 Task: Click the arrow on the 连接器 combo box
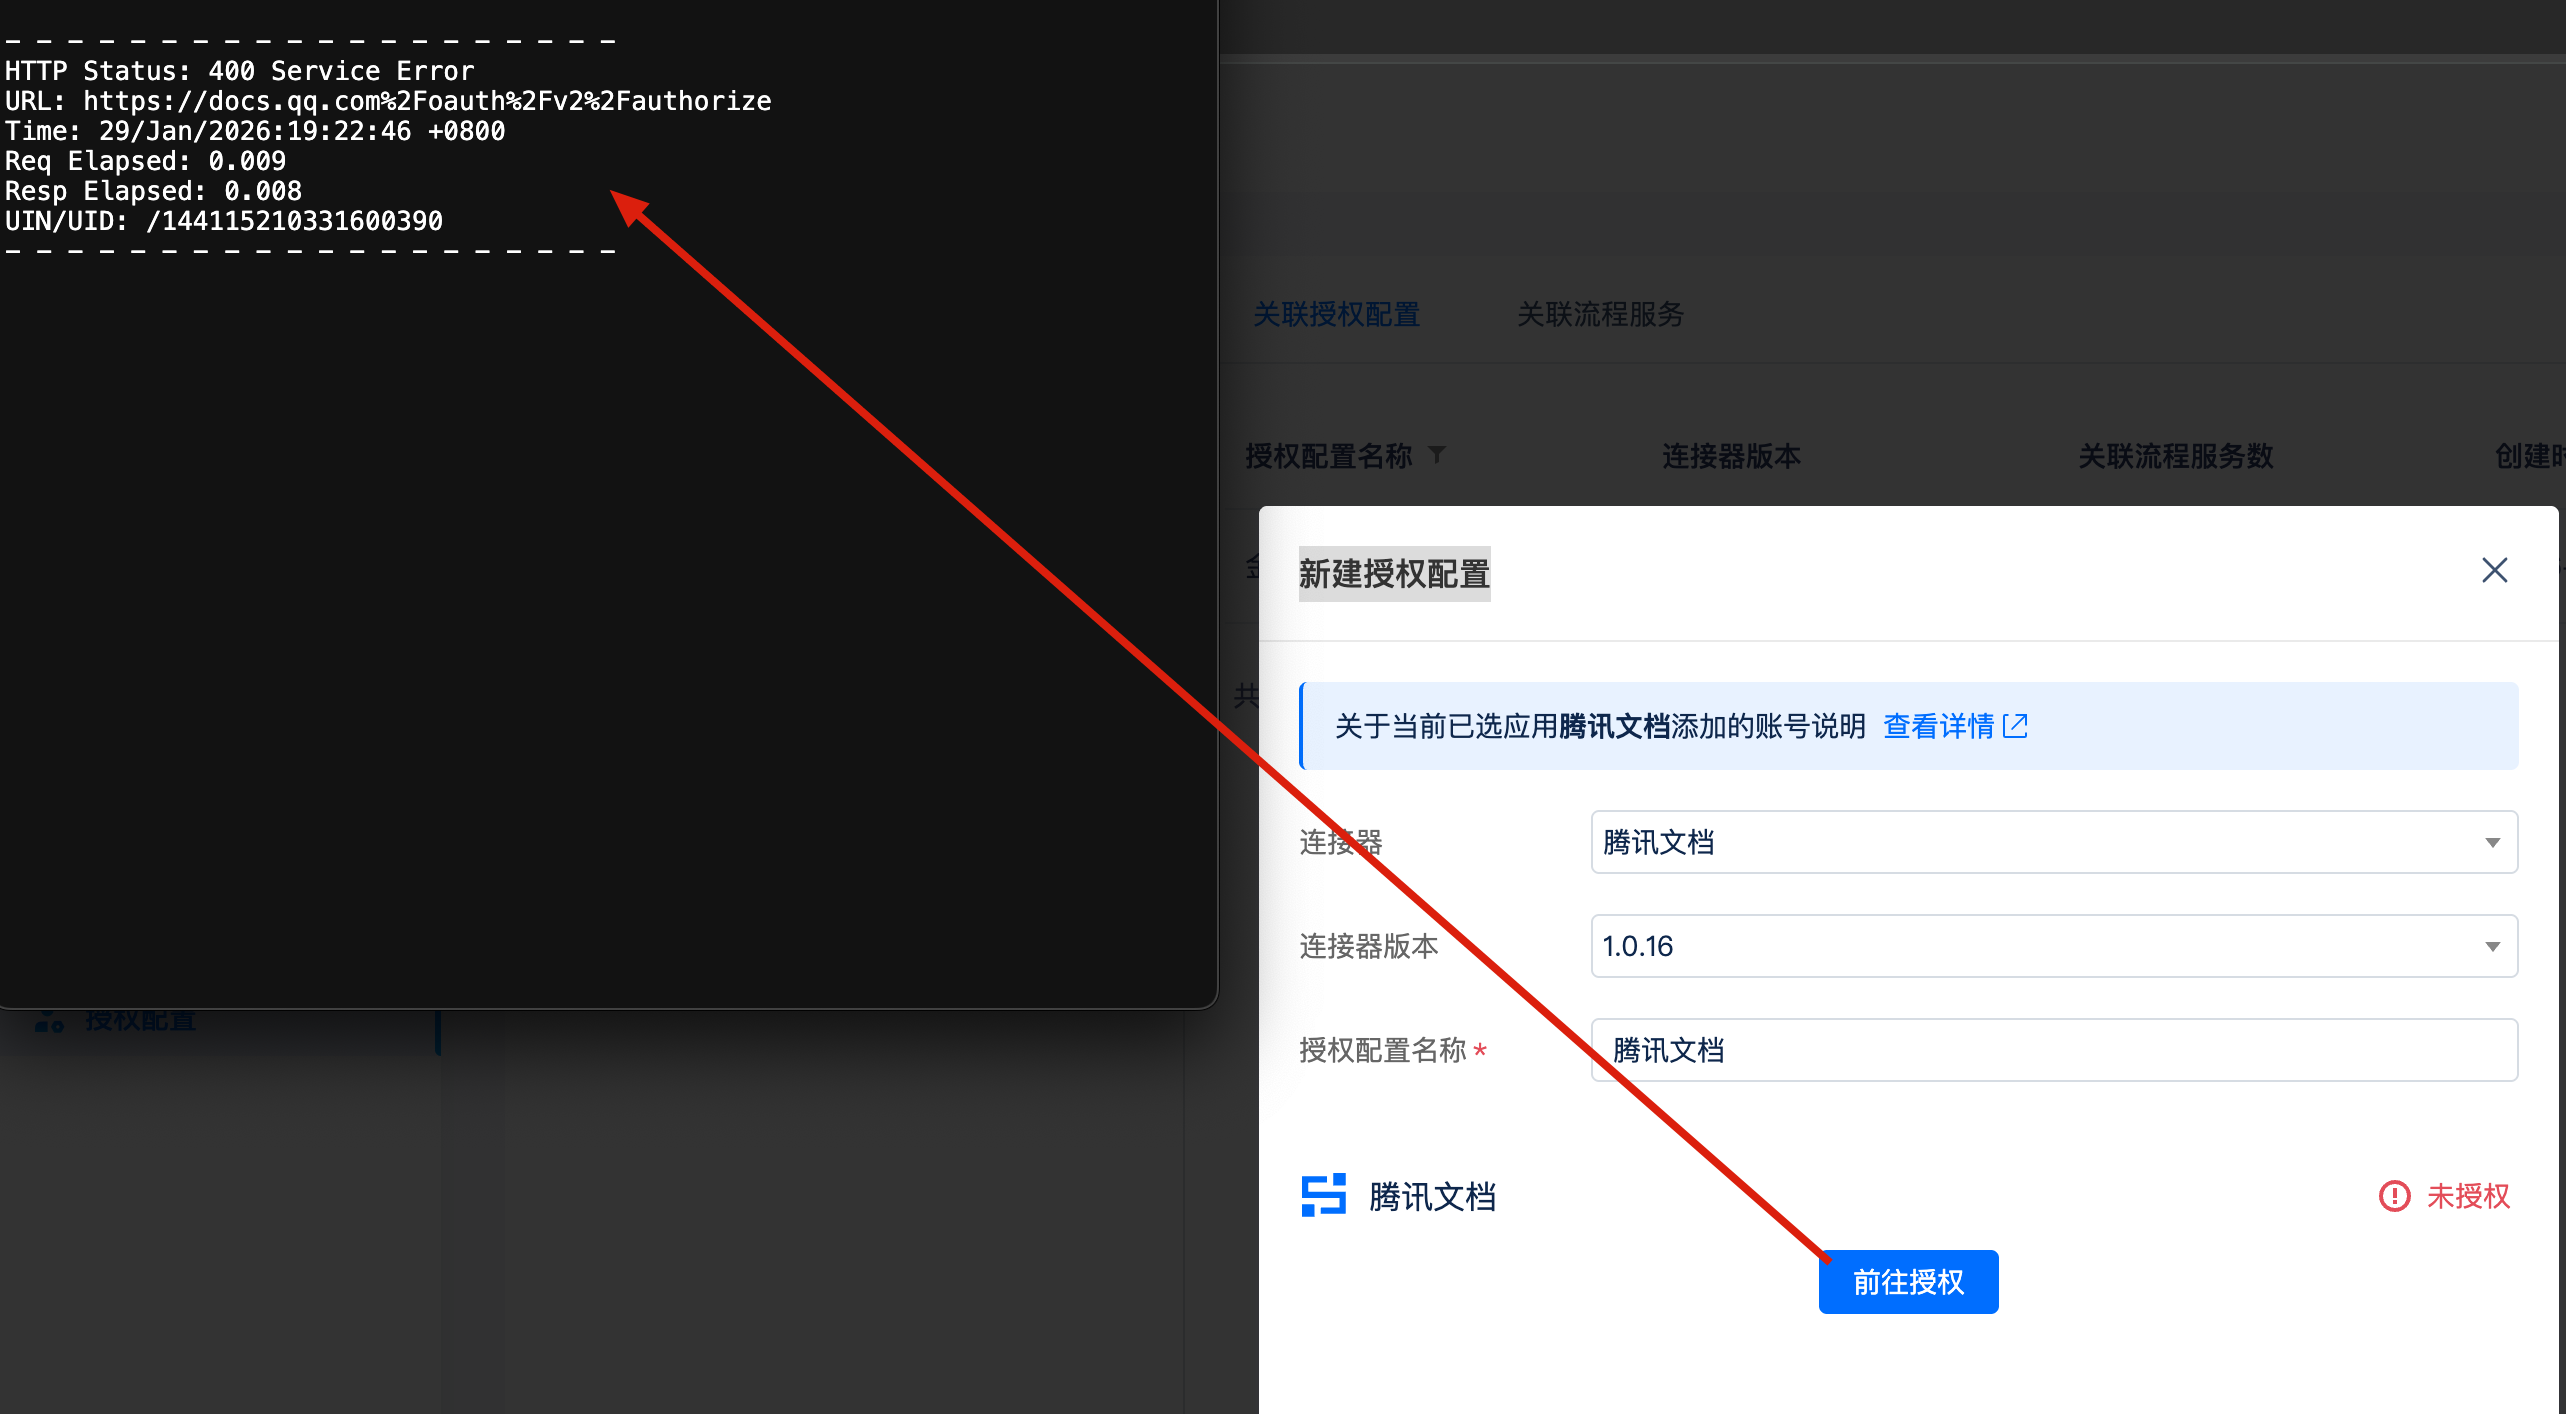coord(2492,842)
